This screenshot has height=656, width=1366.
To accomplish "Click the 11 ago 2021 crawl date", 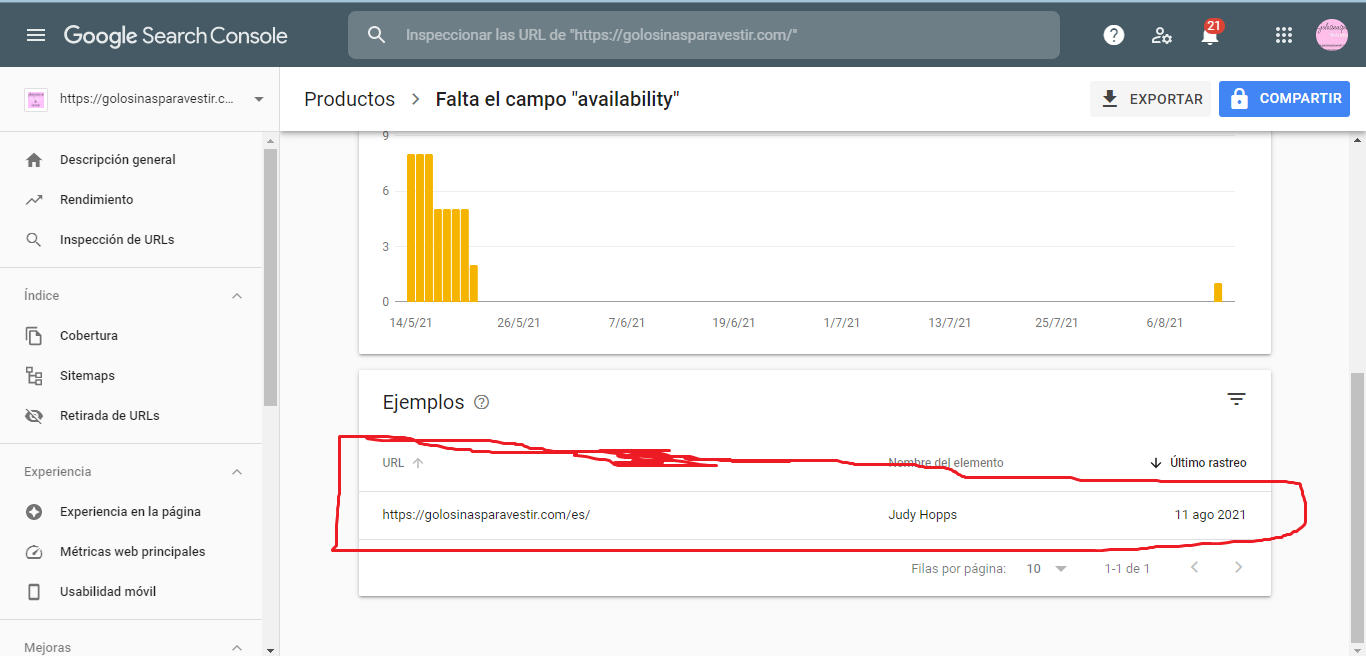I will pos(1210,515).
